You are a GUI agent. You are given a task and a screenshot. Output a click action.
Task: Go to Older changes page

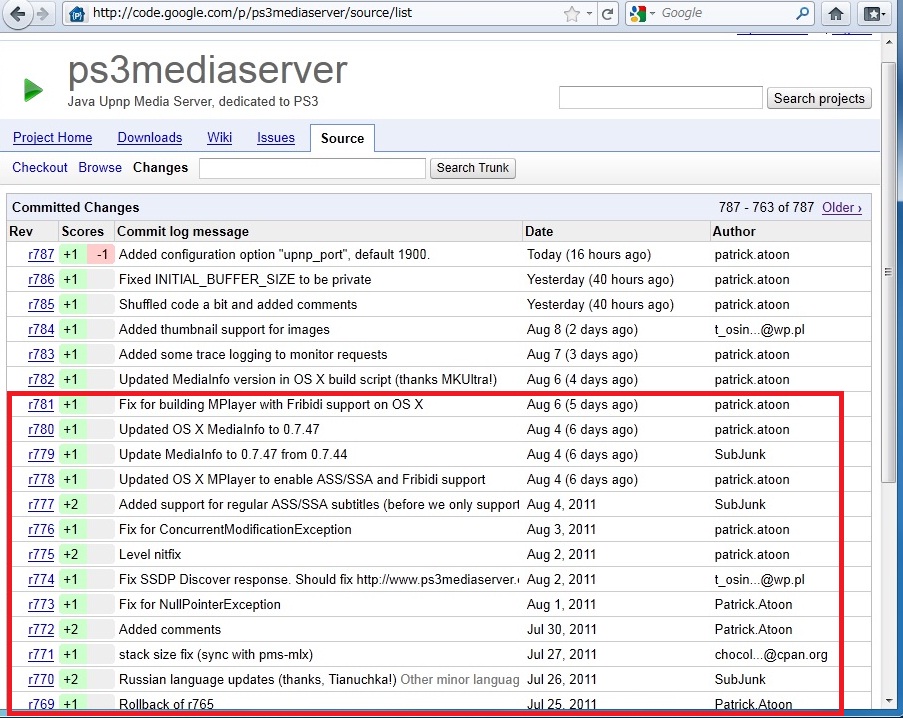pyautogui.click(x=841, y=207)
